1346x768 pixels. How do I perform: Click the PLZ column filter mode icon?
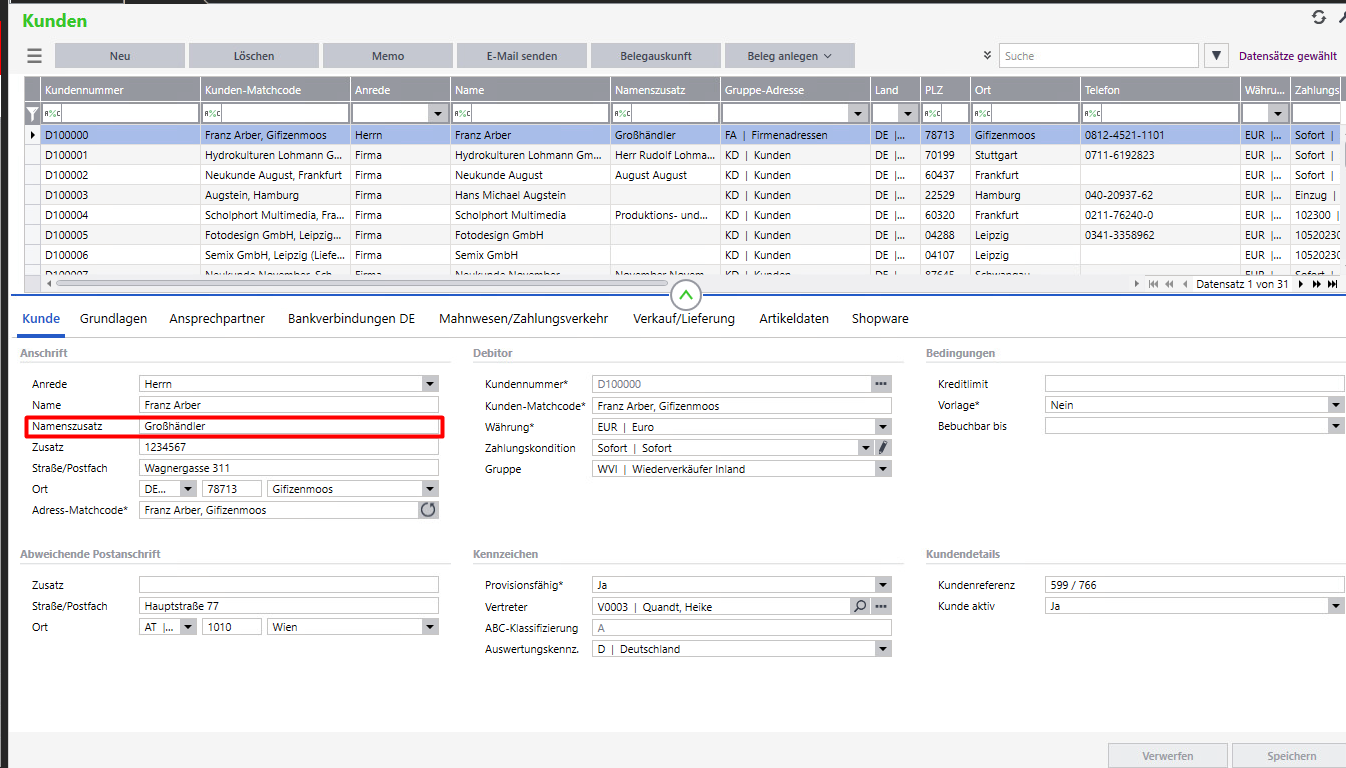coord(932,114)
